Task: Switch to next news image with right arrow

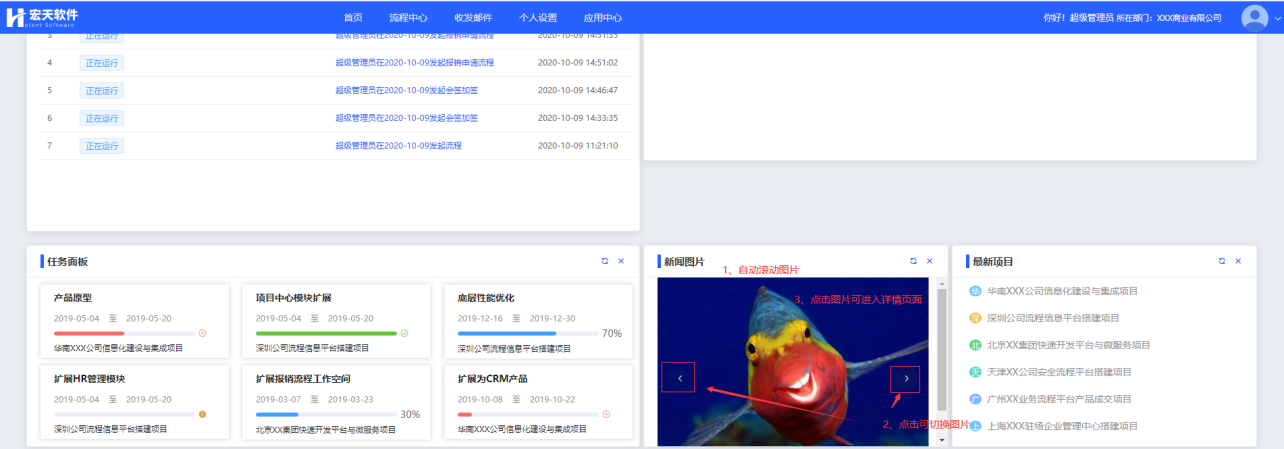Action: [x=905, y=378]
